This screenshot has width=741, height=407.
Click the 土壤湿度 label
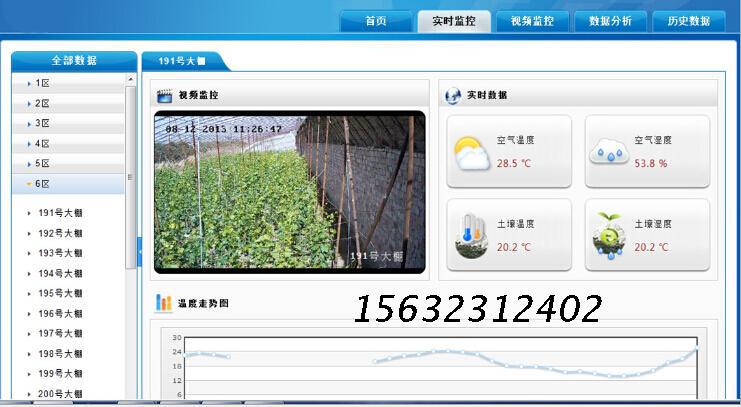click(x=653, y=224)
